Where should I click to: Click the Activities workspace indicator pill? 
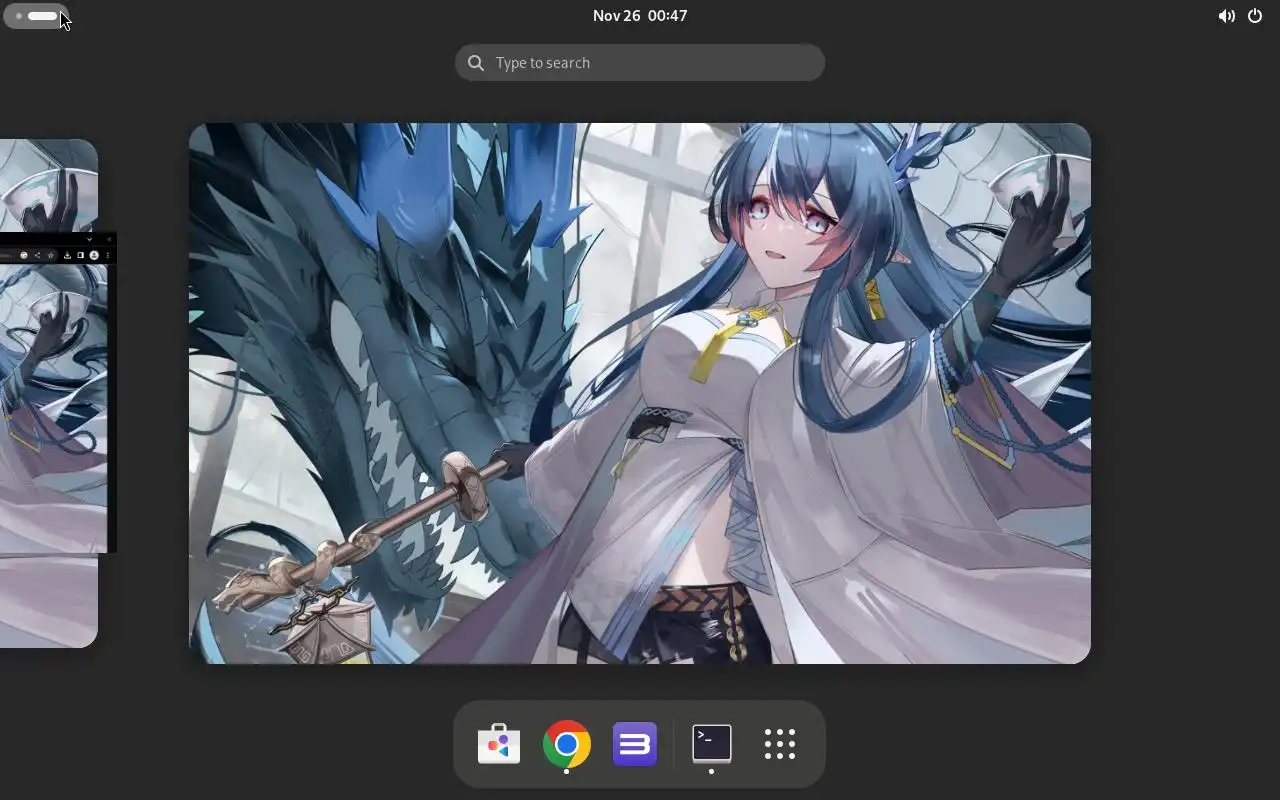tap(36, 16)
